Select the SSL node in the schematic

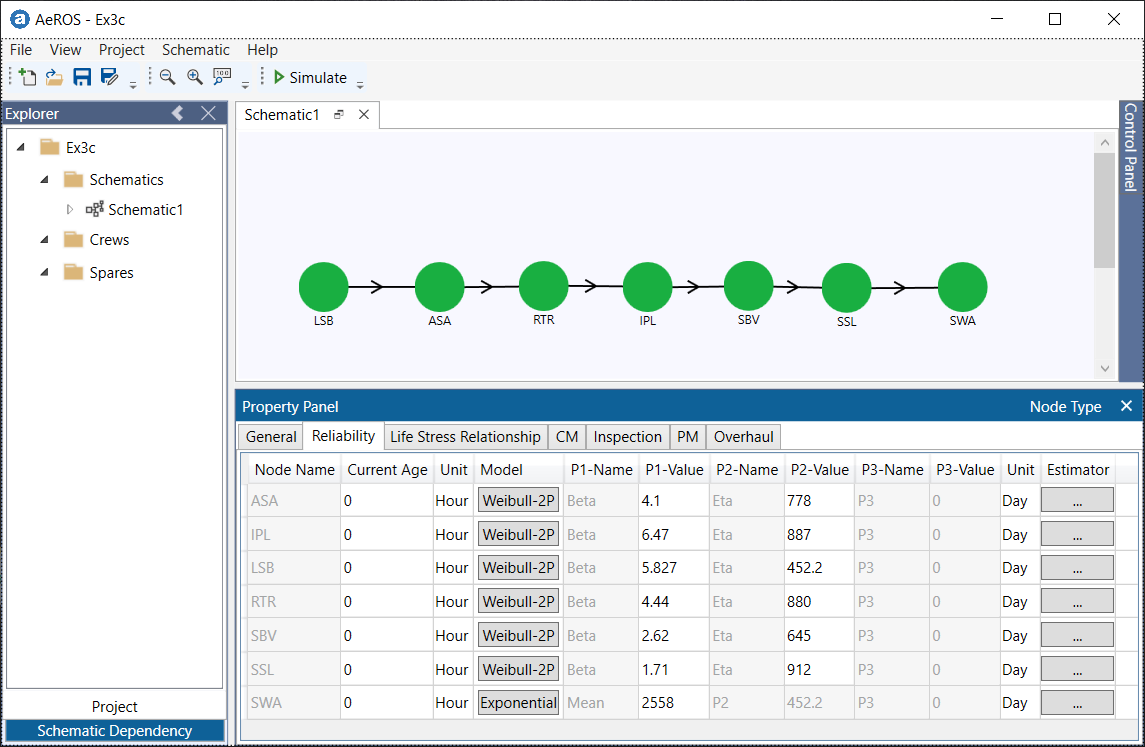[846, 288]
